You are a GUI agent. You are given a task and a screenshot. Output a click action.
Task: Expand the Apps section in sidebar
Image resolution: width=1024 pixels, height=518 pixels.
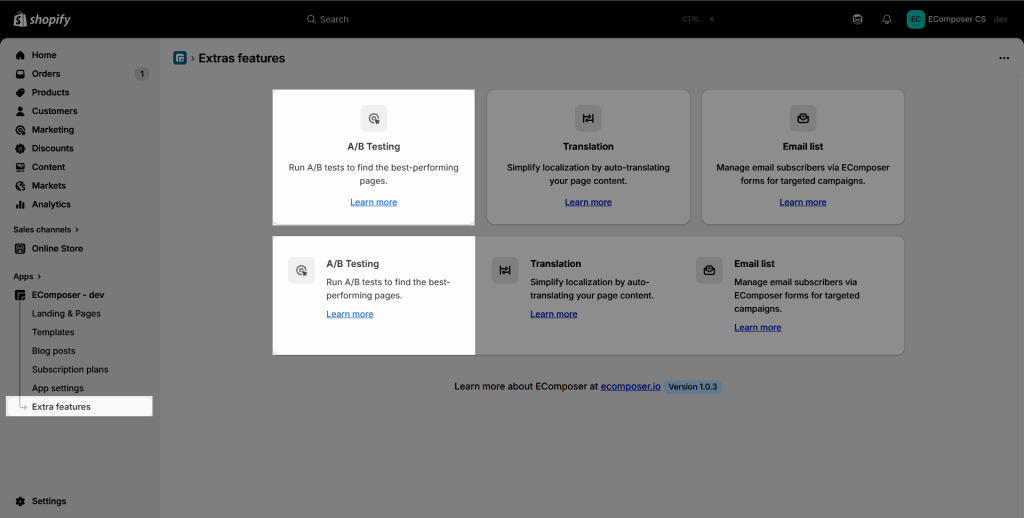click(27, 276)
